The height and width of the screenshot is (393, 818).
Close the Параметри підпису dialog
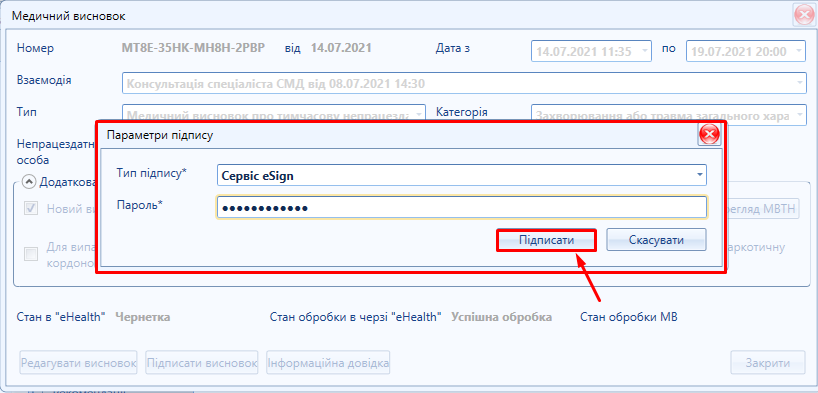point(709,135)
